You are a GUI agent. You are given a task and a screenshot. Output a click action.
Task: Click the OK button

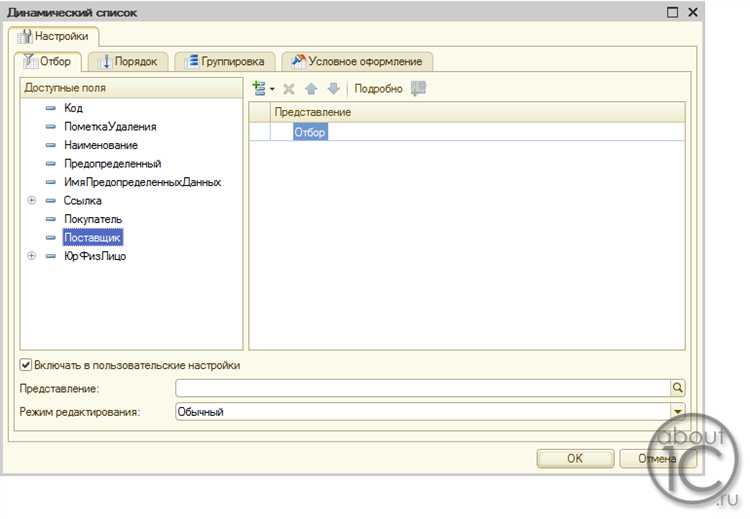pyautogui.click(x=575, y=458)
